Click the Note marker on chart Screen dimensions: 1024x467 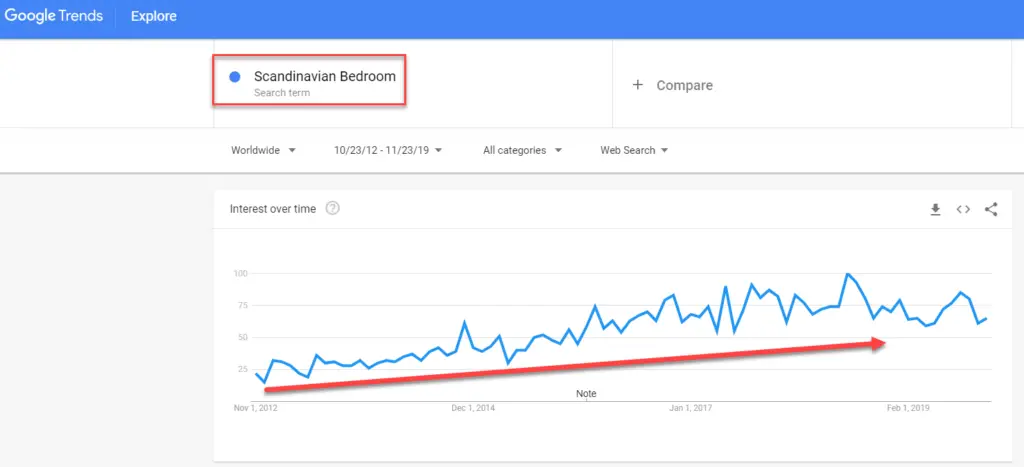click(586, 394)
